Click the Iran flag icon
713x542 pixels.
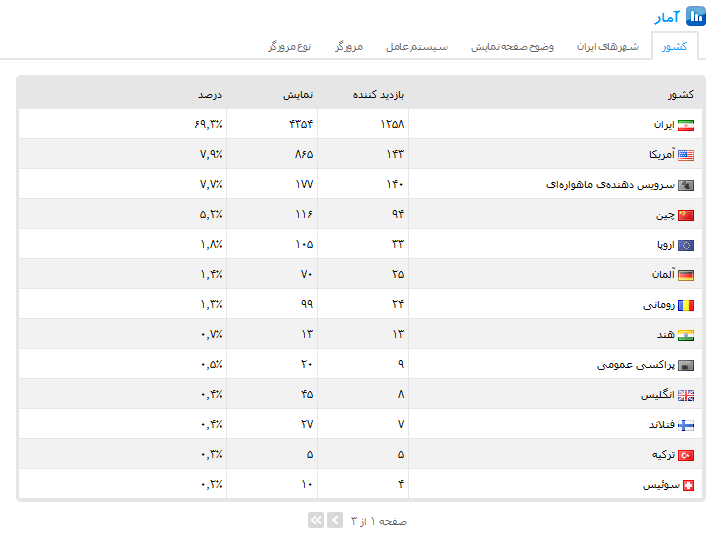point(686,125)
